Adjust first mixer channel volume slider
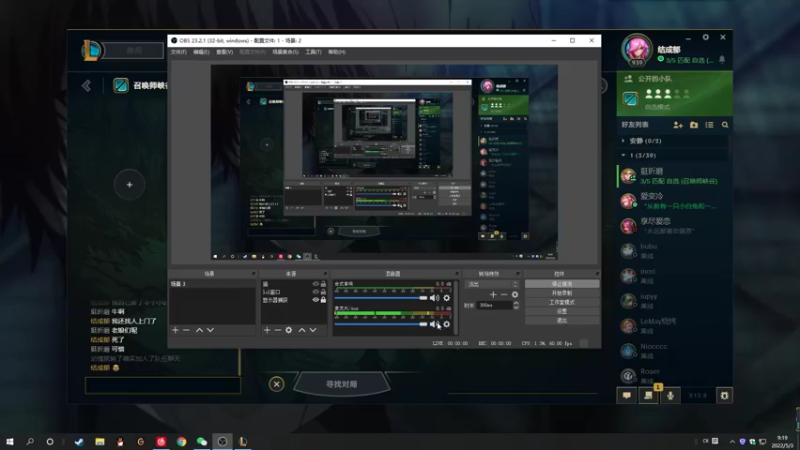 tap(381, 298)
